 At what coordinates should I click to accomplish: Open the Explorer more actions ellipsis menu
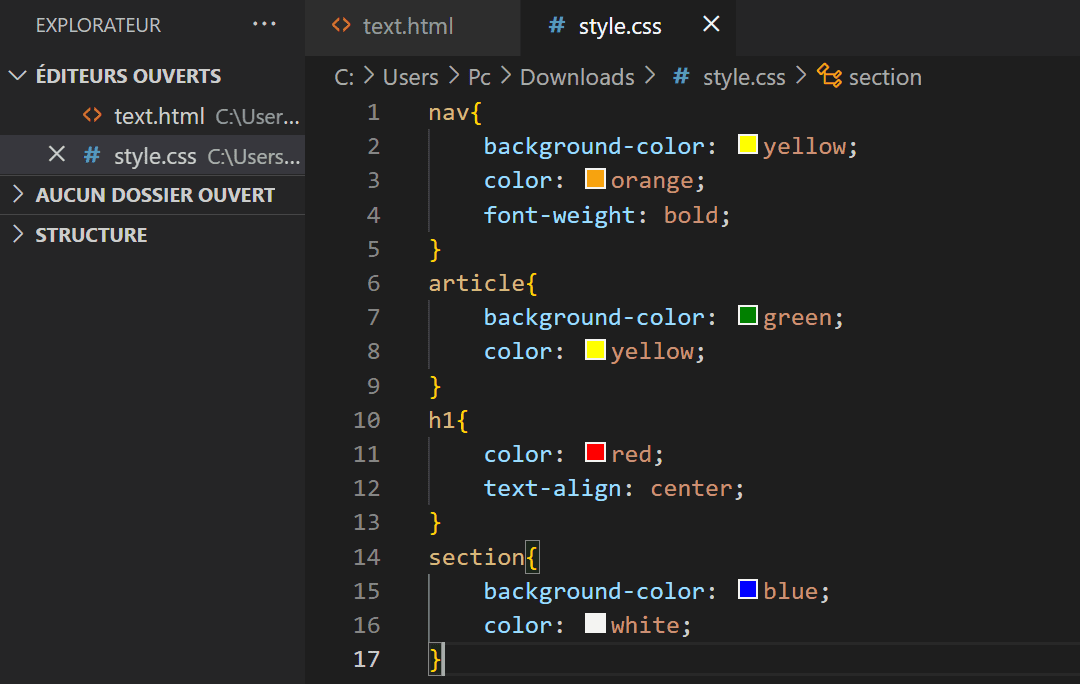(264, 25)
